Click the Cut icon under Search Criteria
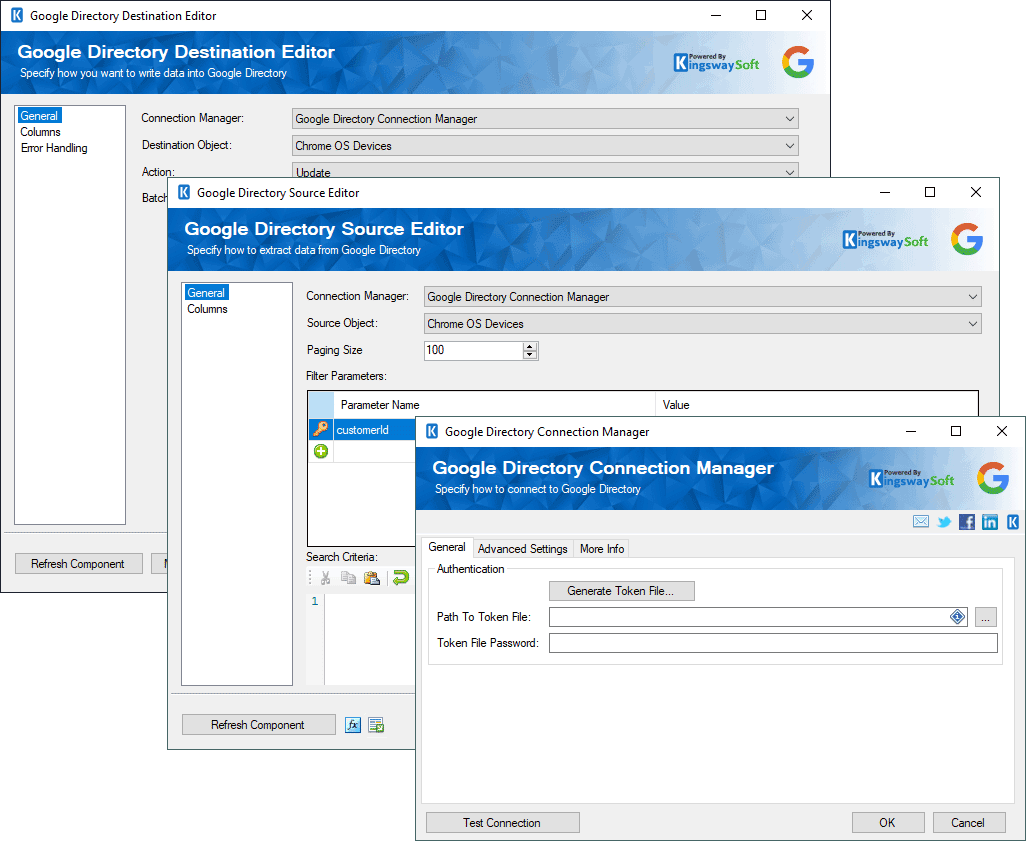This screenshot has height=841, width=1026. [x=325, y=578]
